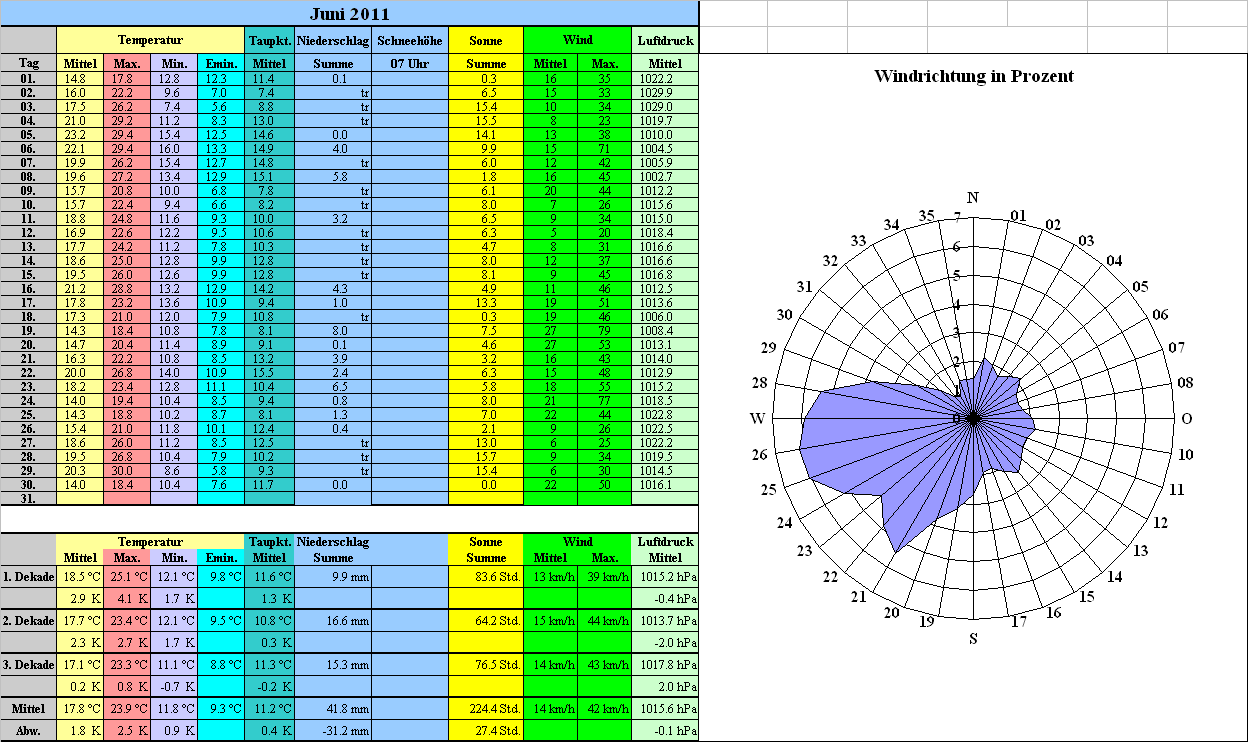The width and height of the screenshot is (1248, 742).
Task: Select the precipitation total 41.8 mm
Action: point(333,709)
